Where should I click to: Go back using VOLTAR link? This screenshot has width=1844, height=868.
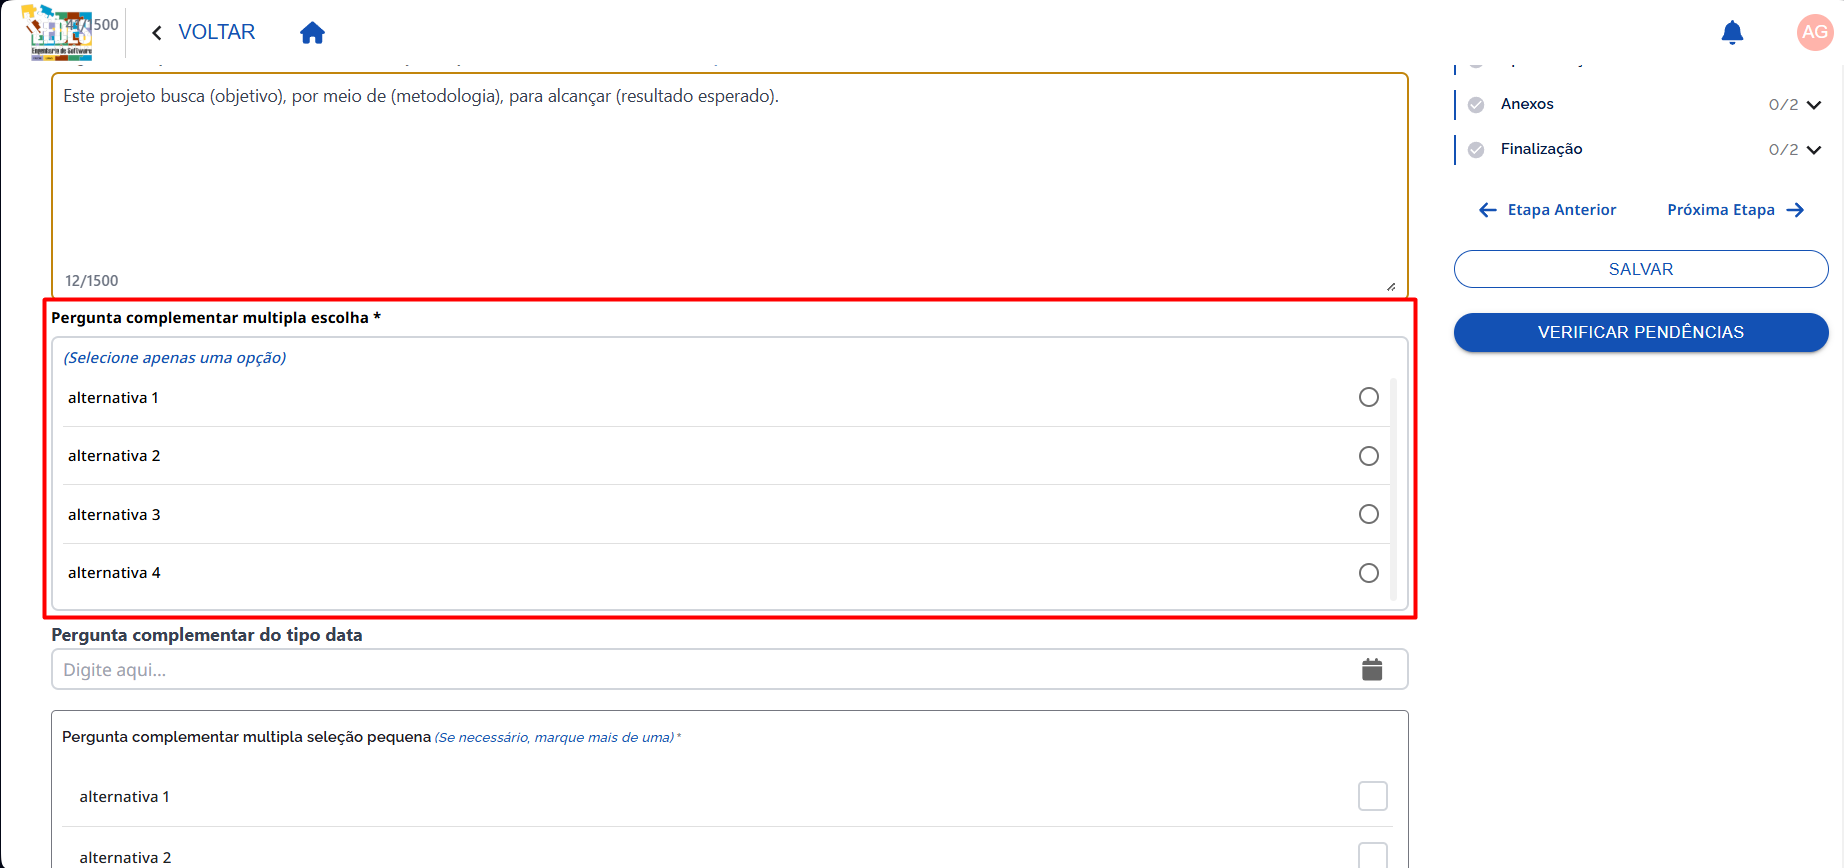[216, 32]
